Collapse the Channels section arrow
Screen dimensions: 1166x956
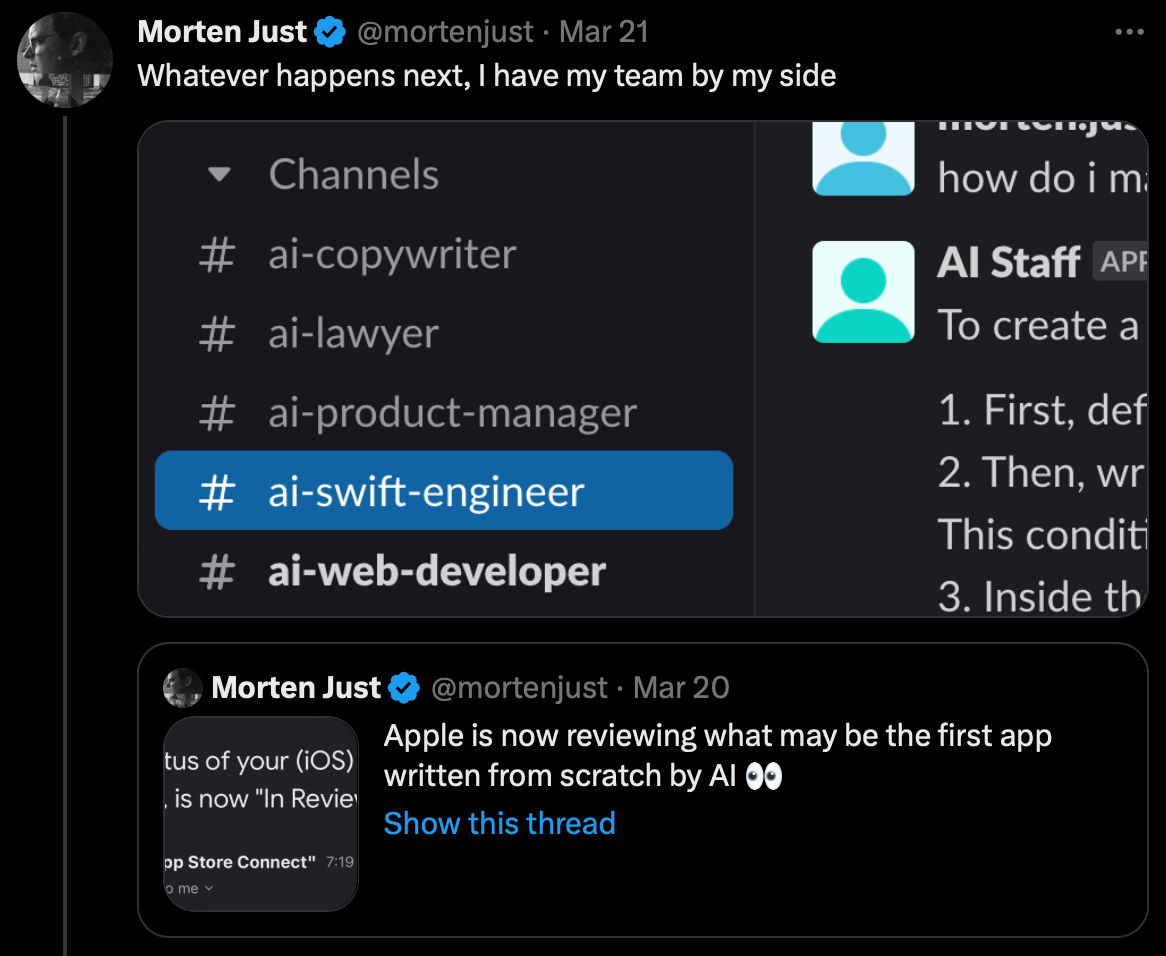click(x=219, y=175)
